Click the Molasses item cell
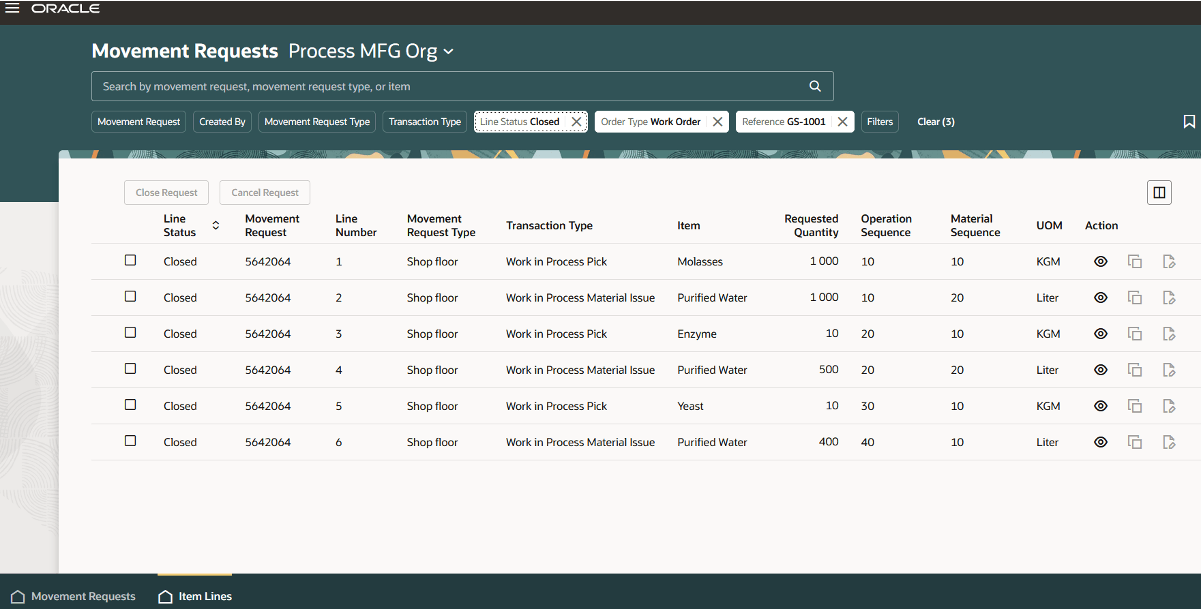Viewport: 1201px width, 609px height. [x=700, y=262]
